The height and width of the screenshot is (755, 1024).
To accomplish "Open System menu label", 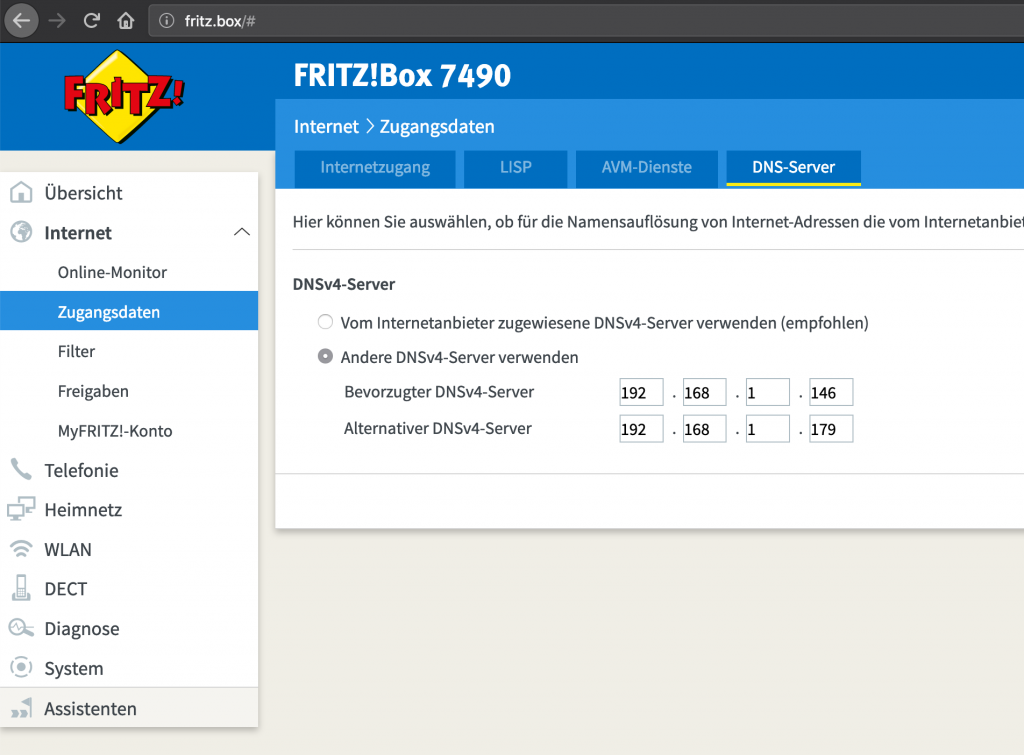I will 74,669.
